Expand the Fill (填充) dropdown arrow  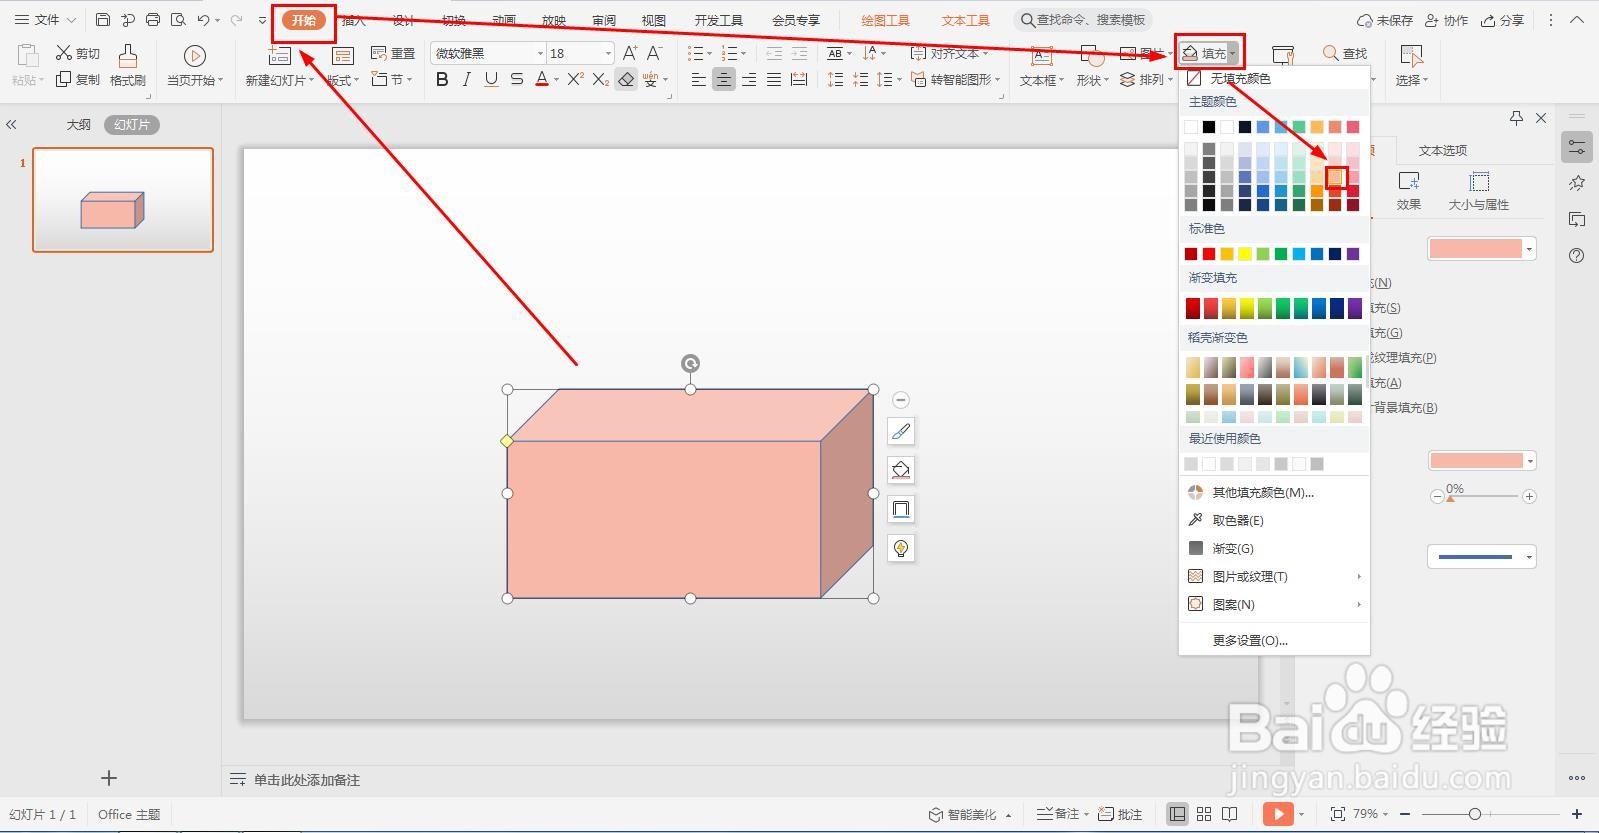[1234, 53]
